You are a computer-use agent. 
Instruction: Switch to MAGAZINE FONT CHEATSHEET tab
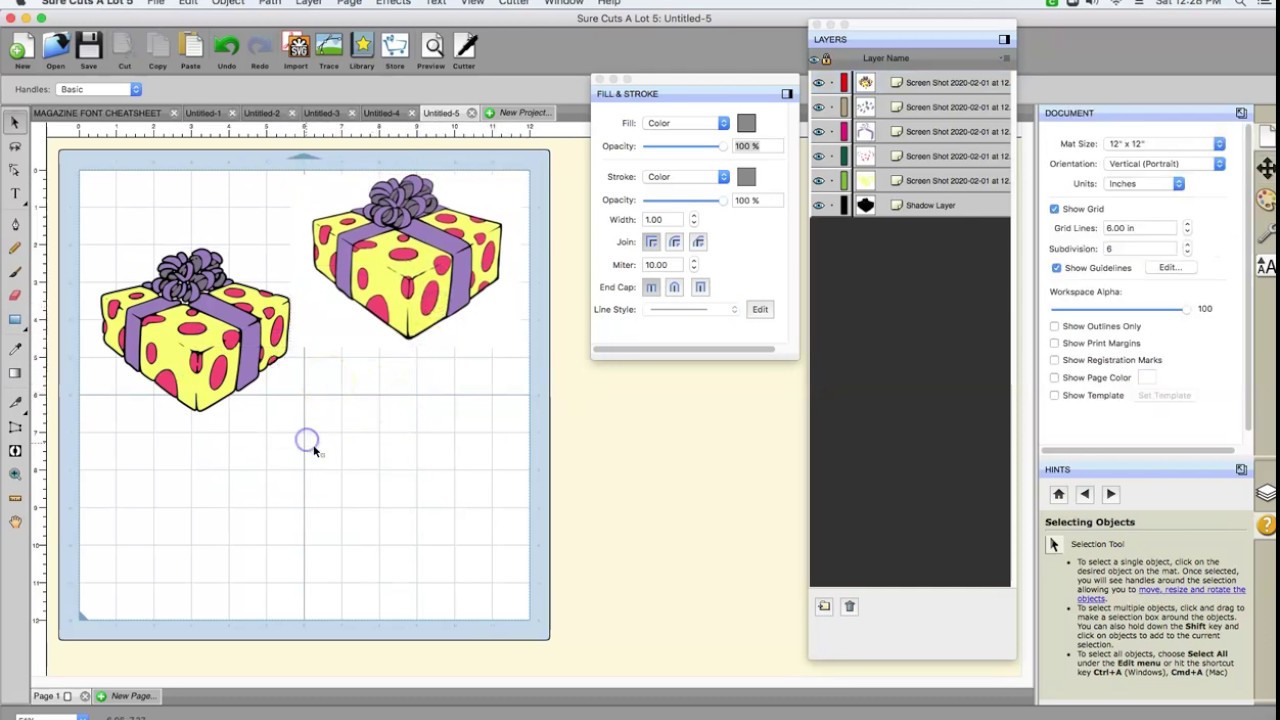[x=96, y=113]
